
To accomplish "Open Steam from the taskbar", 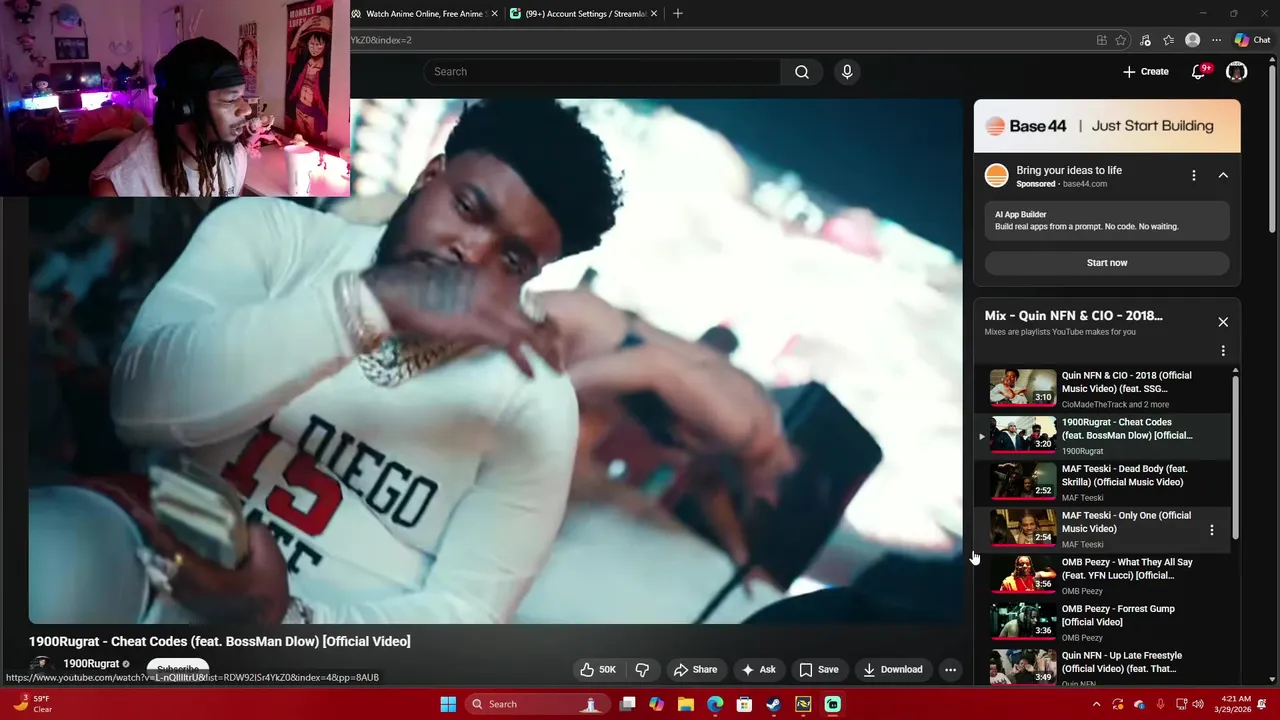I will point(773,704).
